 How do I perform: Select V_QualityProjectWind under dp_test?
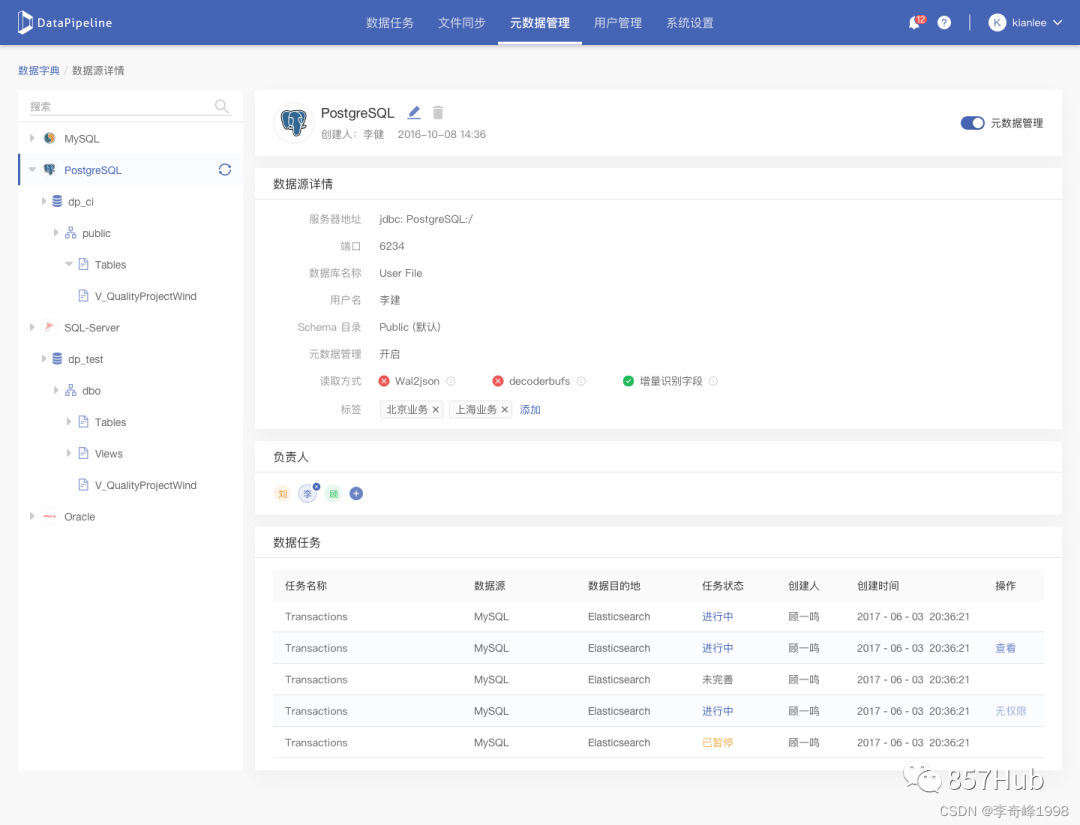pyautogui.click(x=145, y=485)
